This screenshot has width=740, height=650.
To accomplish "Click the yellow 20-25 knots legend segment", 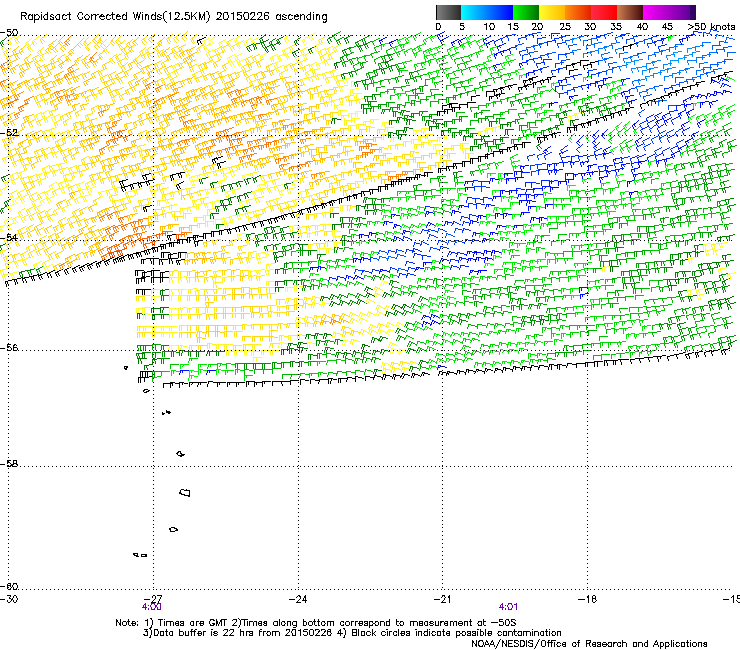I will (552, 12).
